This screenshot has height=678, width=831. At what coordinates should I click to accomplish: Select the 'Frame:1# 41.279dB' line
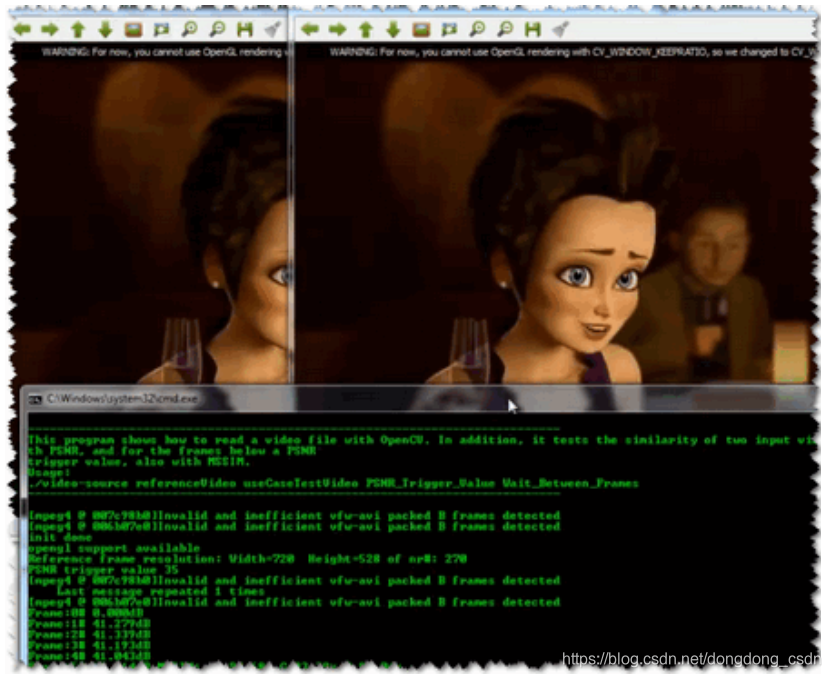[x=89, y=624]
